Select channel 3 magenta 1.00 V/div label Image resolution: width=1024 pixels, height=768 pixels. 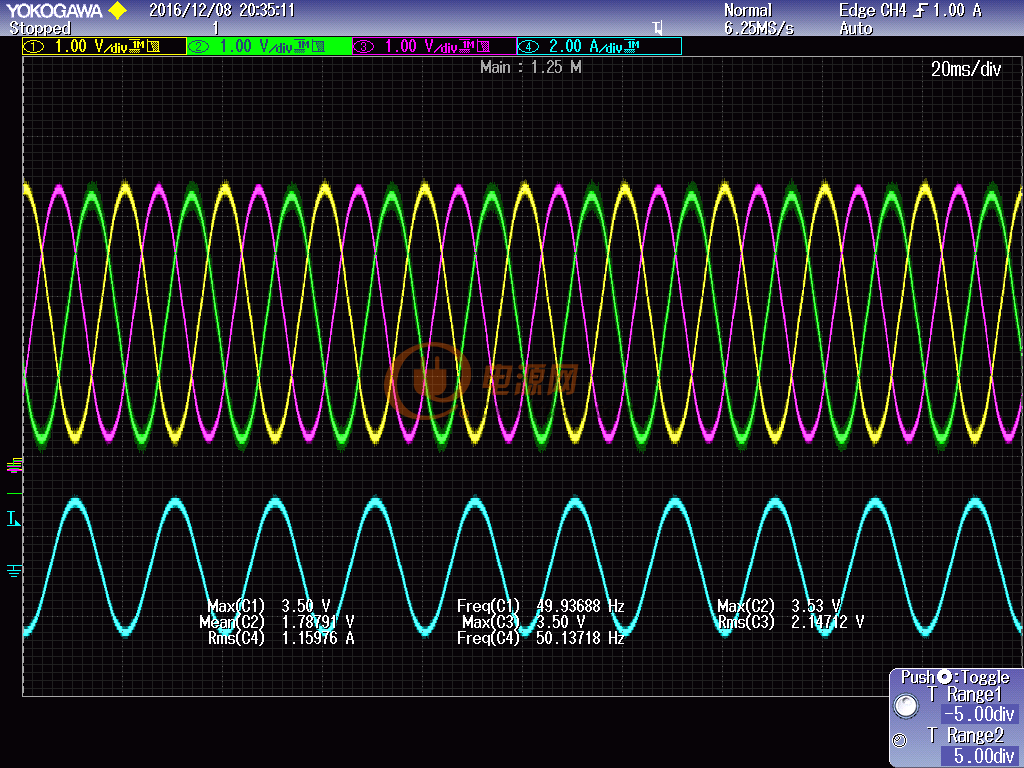click(x=434, y=46)
